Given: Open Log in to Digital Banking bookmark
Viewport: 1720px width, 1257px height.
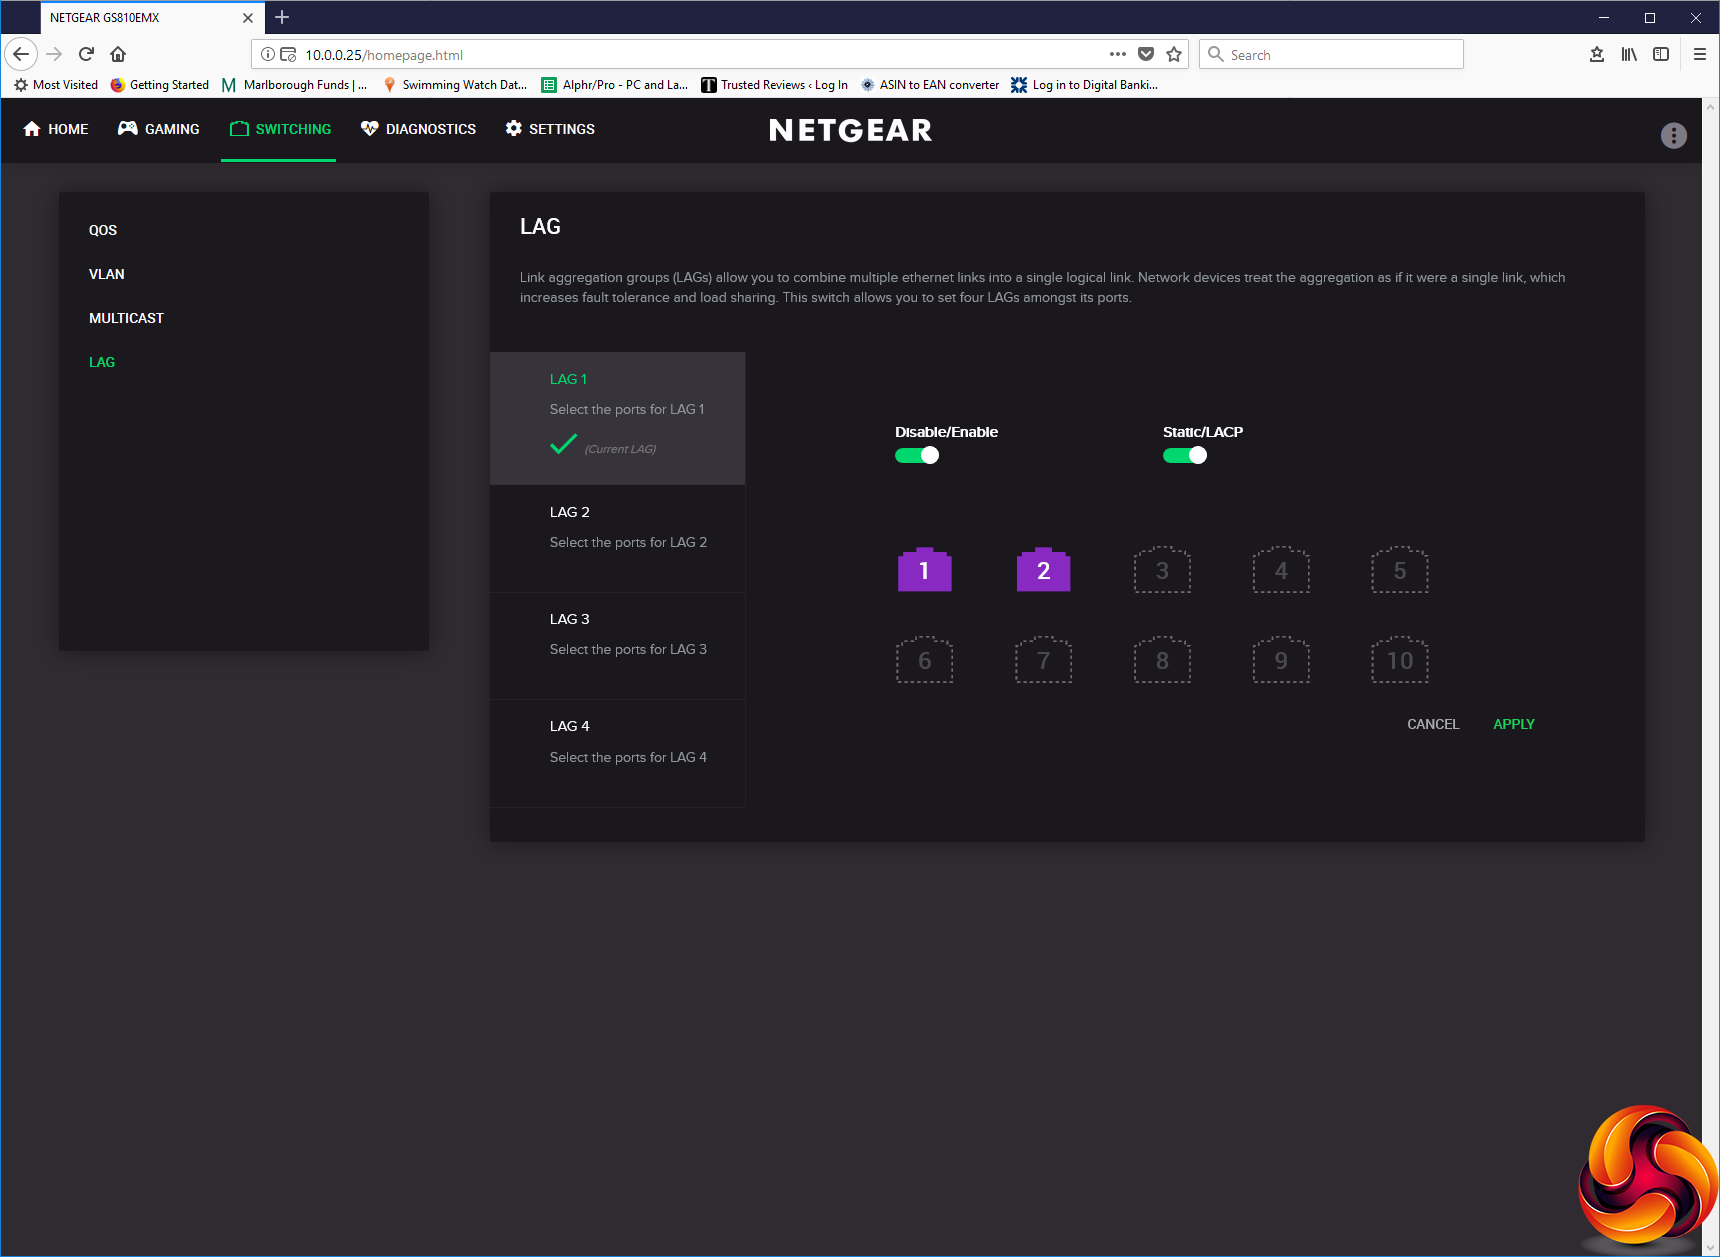Looking at the screenshot, I should [1085, 85].
